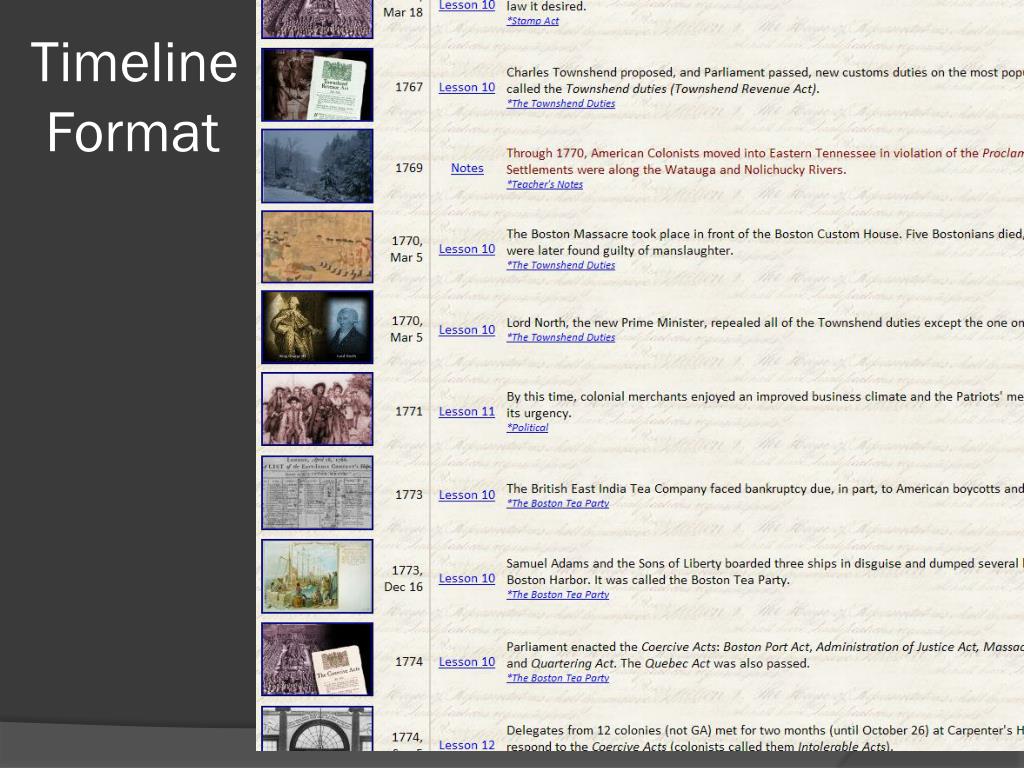1024x768 pixels.
Task: Click 'Parliament enacted the Coercive Acts' text
Action: click(x=765, y=655)
